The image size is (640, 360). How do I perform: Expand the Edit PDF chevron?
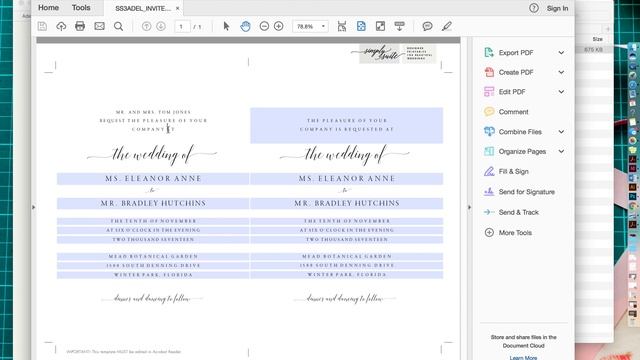click(561, 92)
